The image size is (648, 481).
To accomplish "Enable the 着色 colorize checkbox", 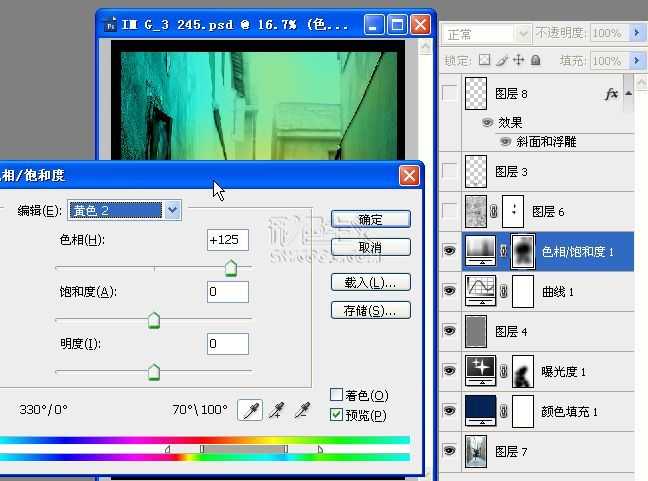I will (336, 395).
